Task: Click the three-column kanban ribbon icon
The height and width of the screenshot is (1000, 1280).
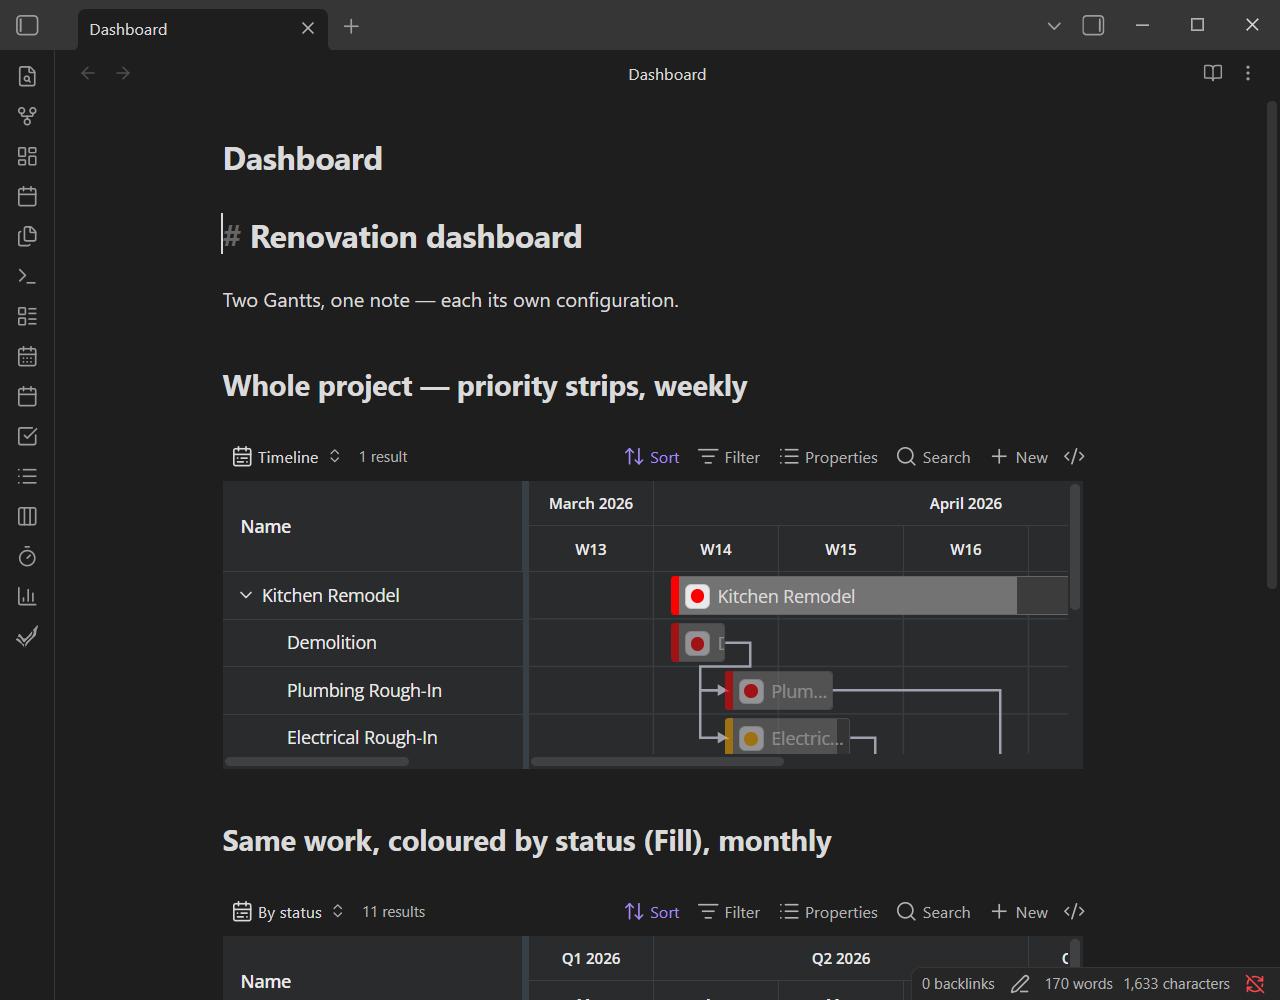Action: [x=27, y=516]
